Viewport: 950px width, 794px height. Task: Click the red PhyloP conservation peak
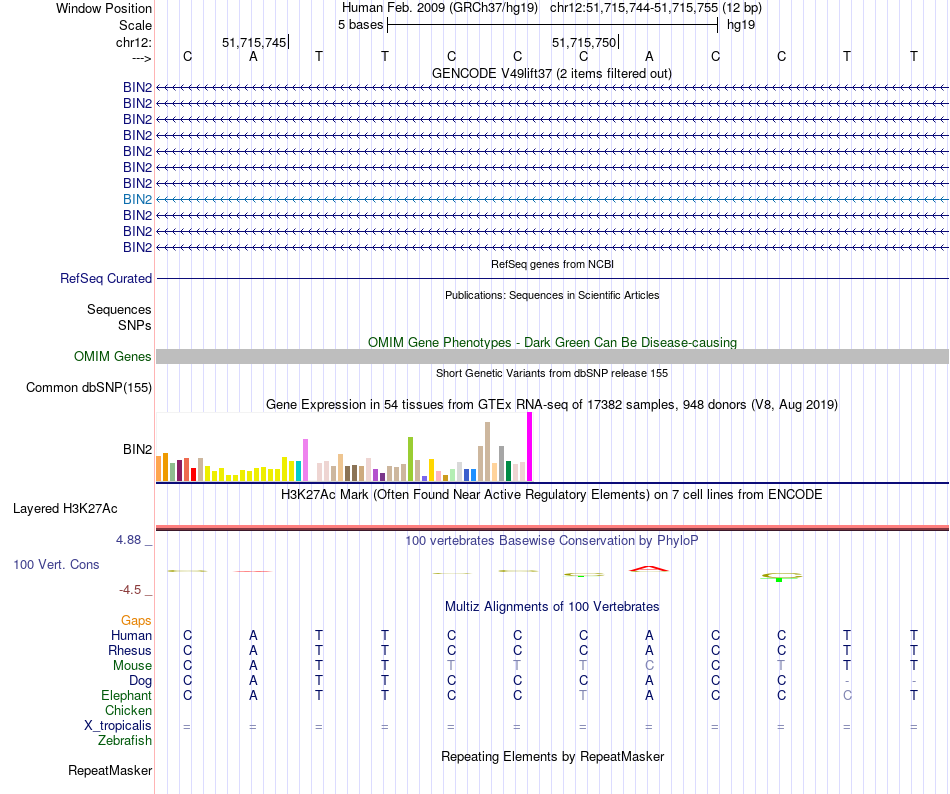coord(649,568)
